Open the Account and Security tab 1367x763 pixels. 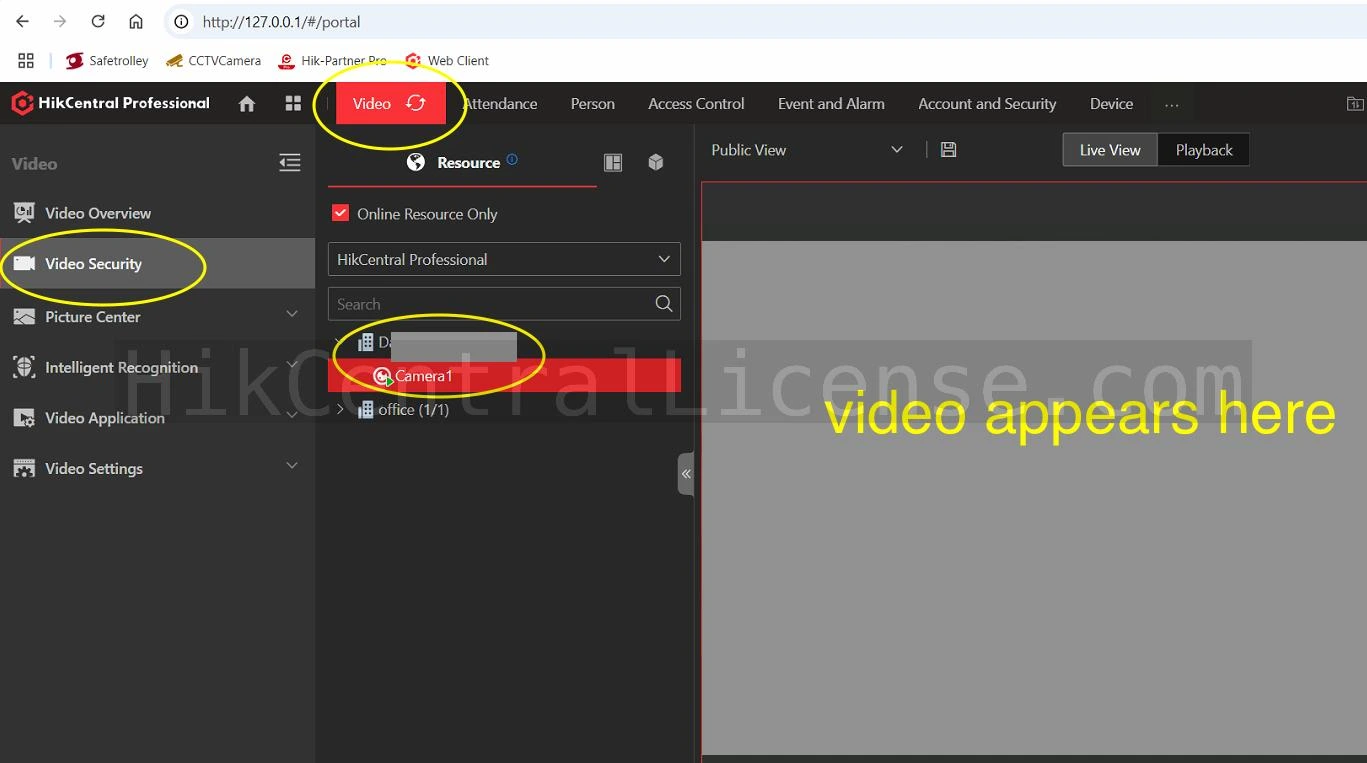(x=987, y=104)
